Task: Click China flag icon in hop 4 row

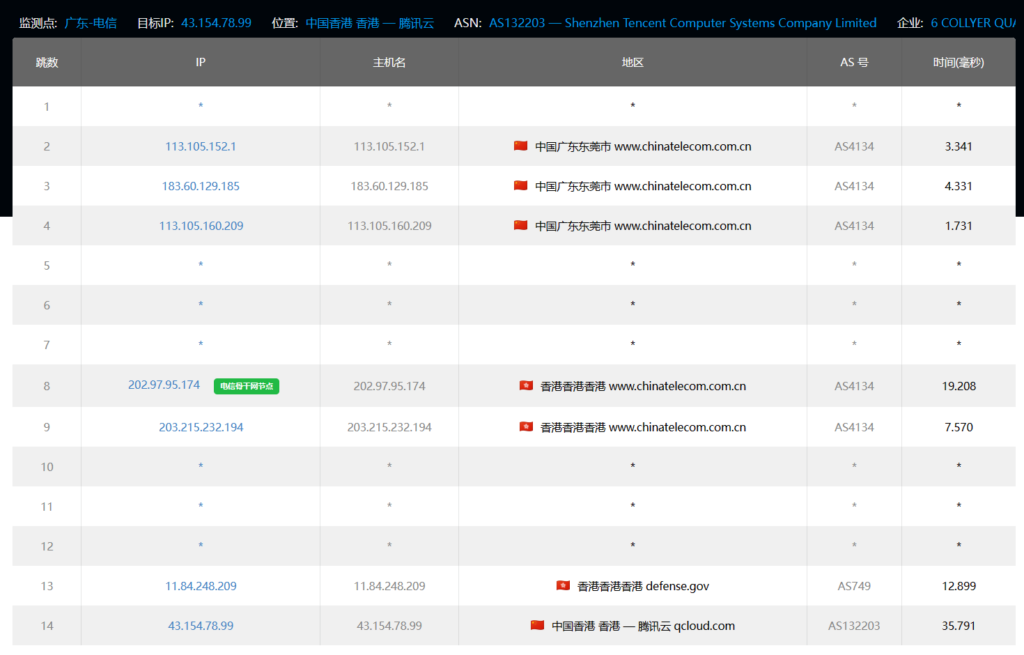Action: coord(520,226)
